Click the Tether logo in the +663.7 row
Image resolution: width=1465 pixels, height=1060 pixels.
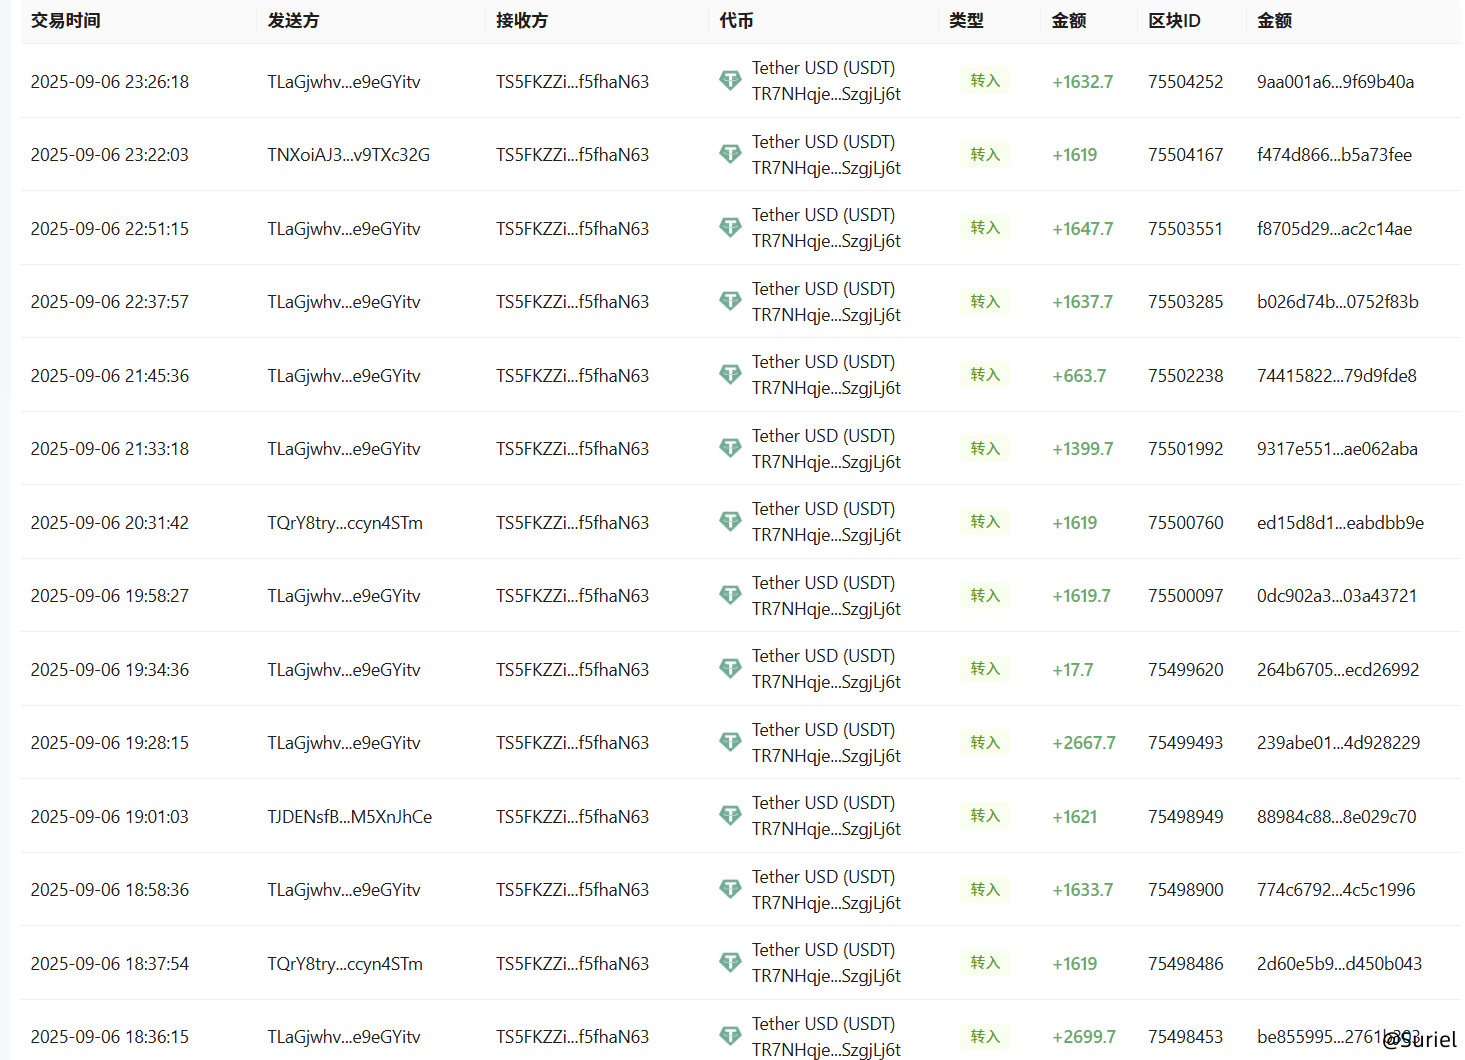(730, 375)
